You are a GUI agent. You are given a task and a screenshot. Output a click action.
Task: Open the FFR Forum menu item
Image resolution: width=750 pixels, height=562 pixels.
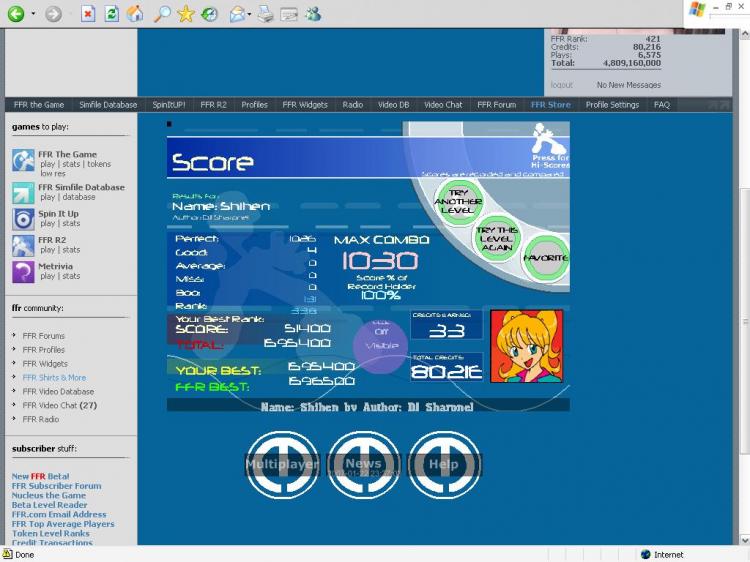click(496, 105)
